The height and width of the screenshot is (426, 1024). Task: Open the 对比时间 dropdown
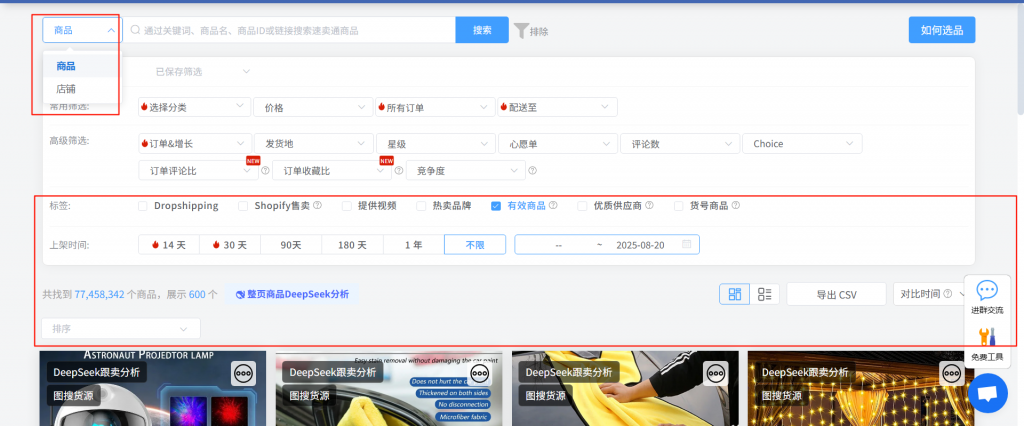point(929,294)
